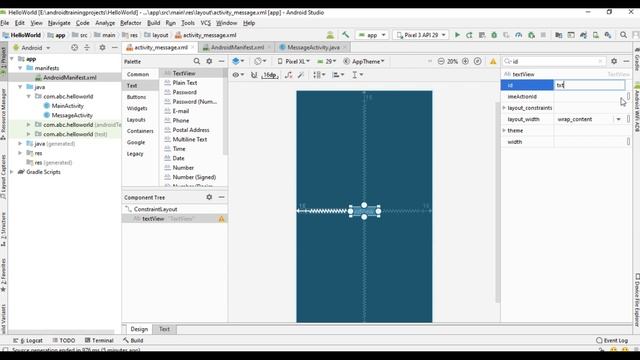The width and height of the screenshot is (640, 360).
Task: Open the Terminal tool window
Action: 99,340
